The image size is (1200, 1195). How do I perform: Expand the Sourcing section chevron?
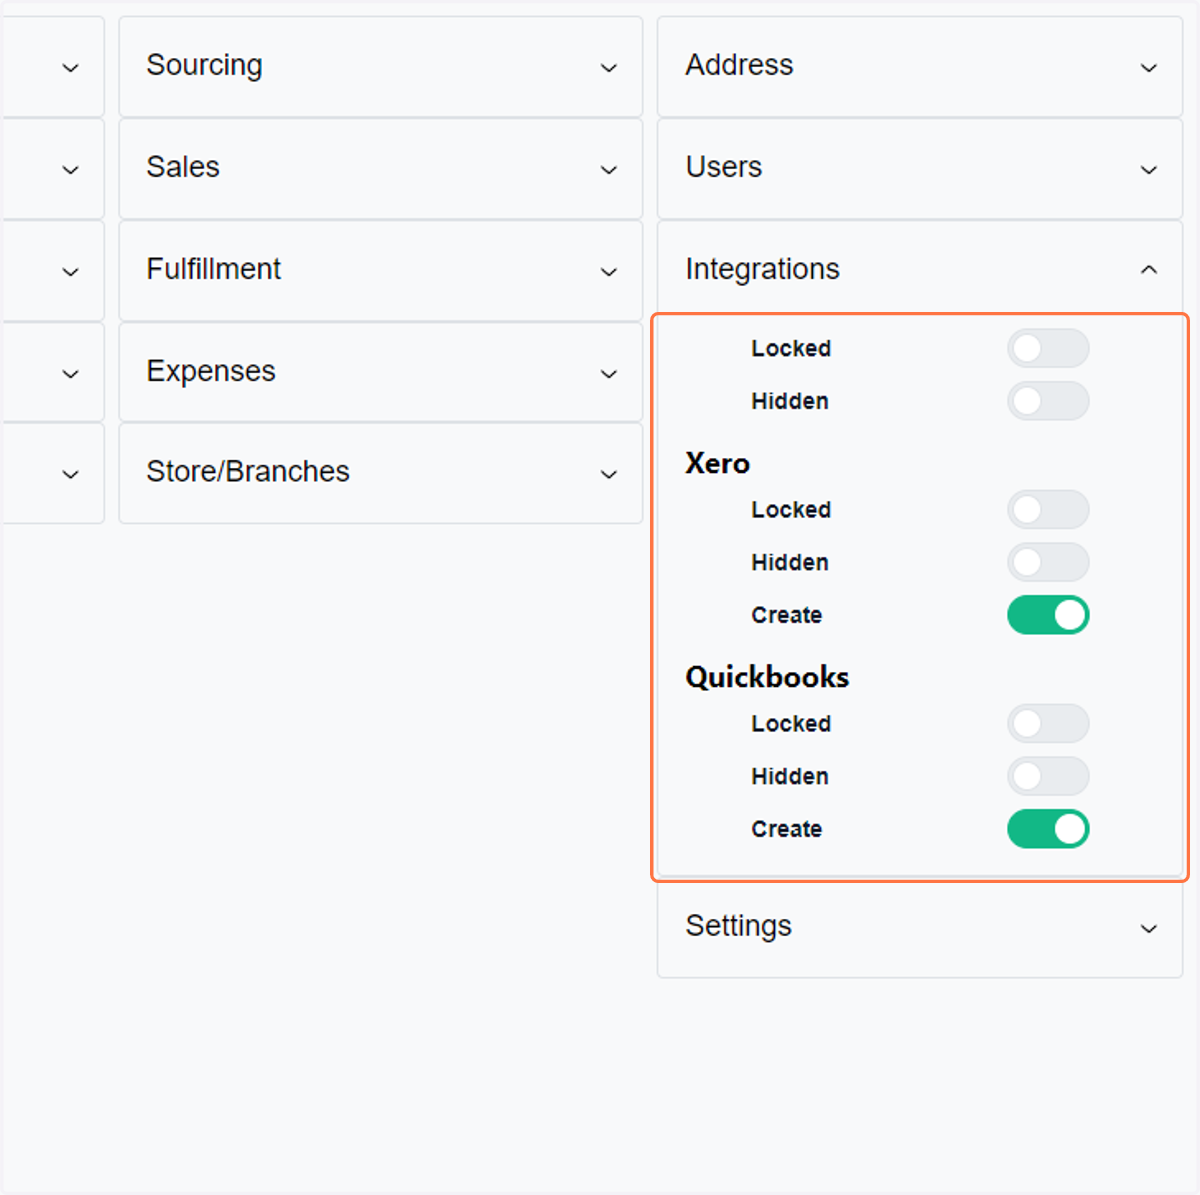coord(608,68)
